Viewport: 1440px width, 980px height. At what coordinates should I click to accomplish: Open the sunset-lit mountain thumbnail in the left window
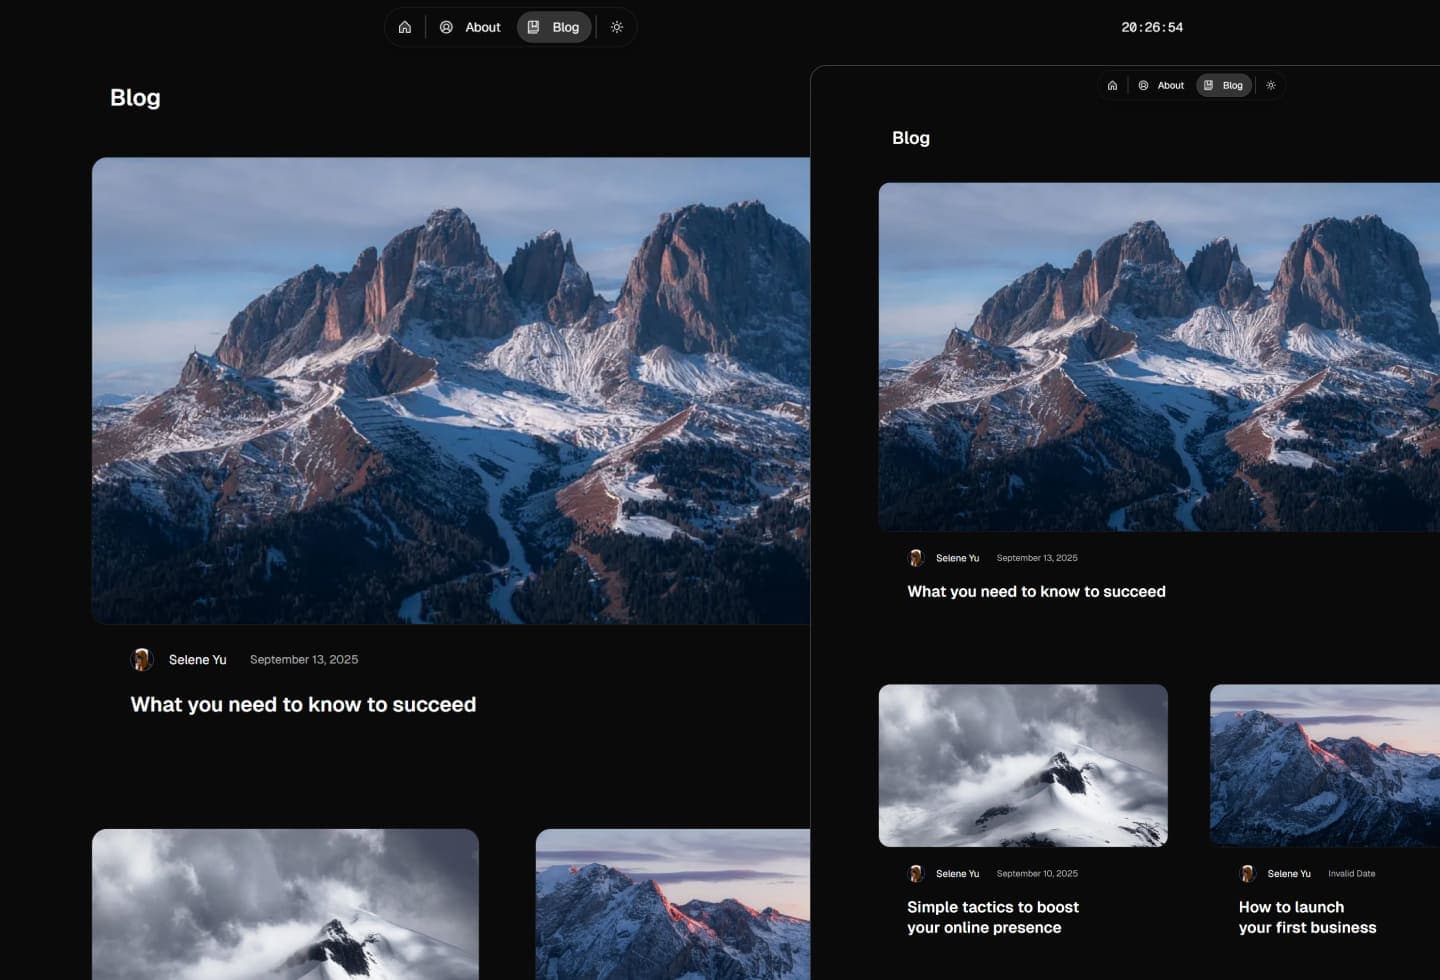click(673, 904)
